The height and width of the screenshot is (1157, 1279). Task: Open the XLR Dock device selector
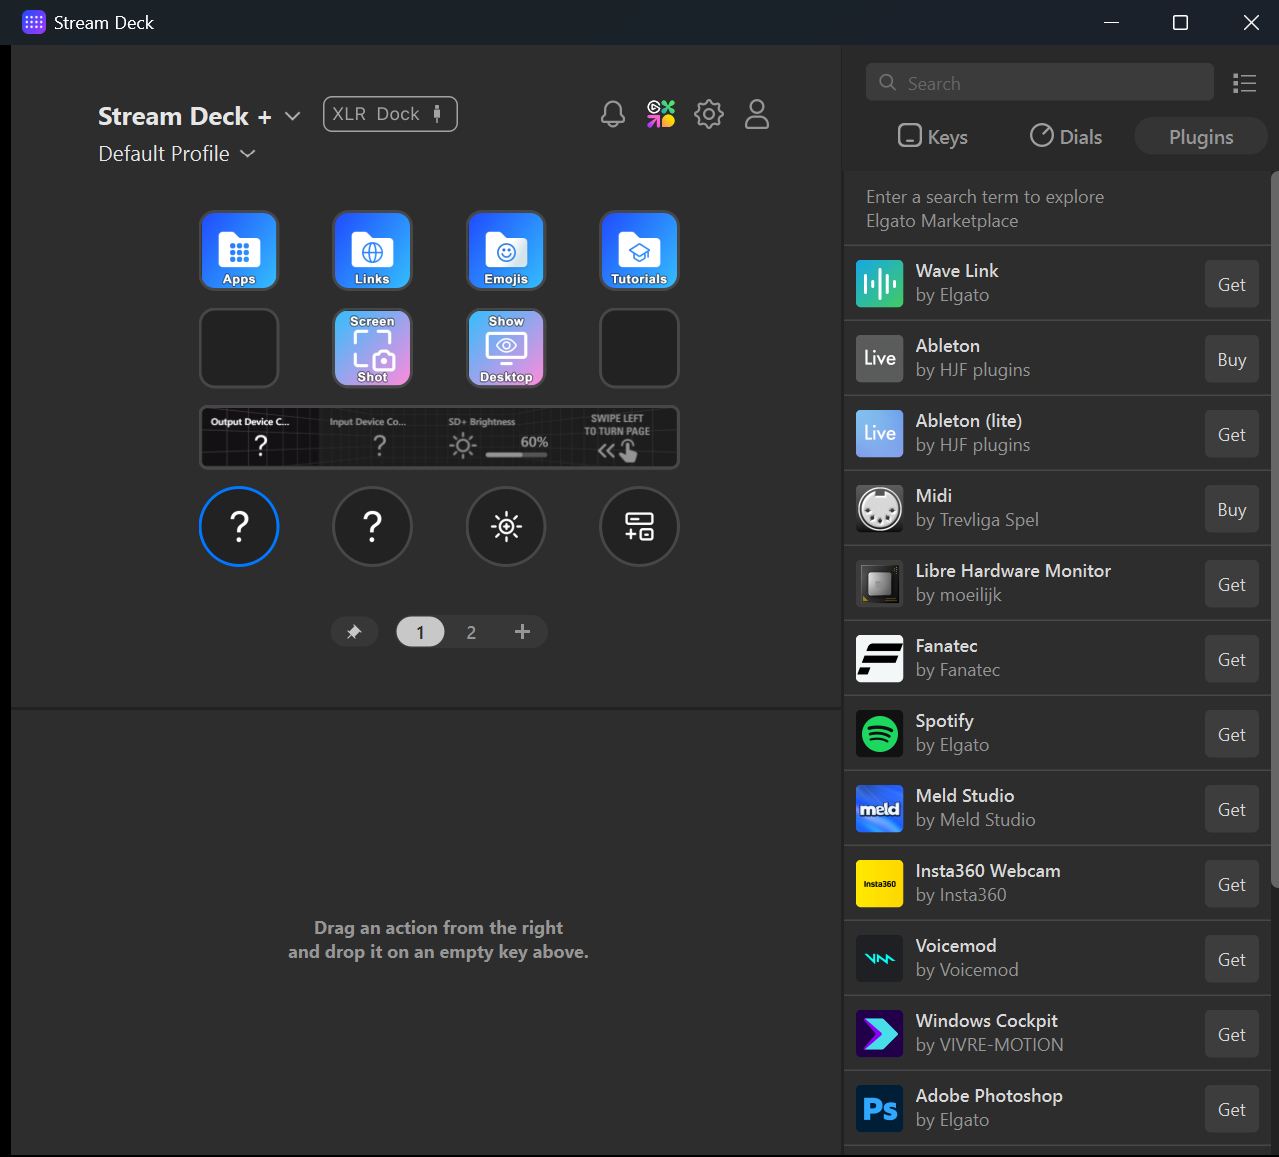(x=390, y=114)
